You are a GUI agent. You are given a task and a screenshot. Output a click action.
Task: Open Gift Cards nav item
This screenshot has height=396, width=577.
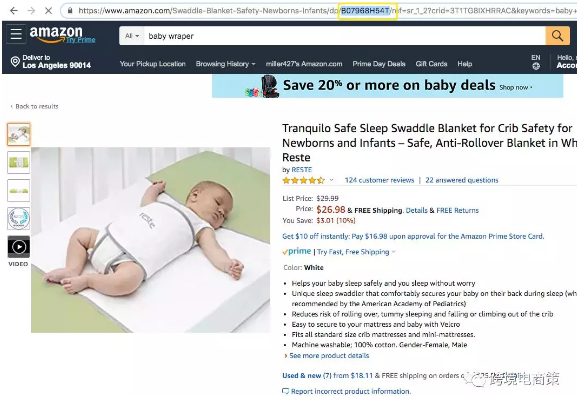(431, 64)
